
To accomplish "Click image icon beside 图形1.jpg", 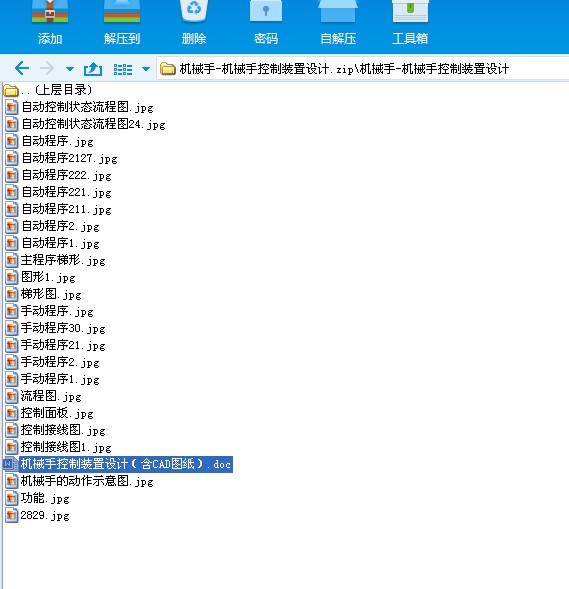I will click(12, 277).
